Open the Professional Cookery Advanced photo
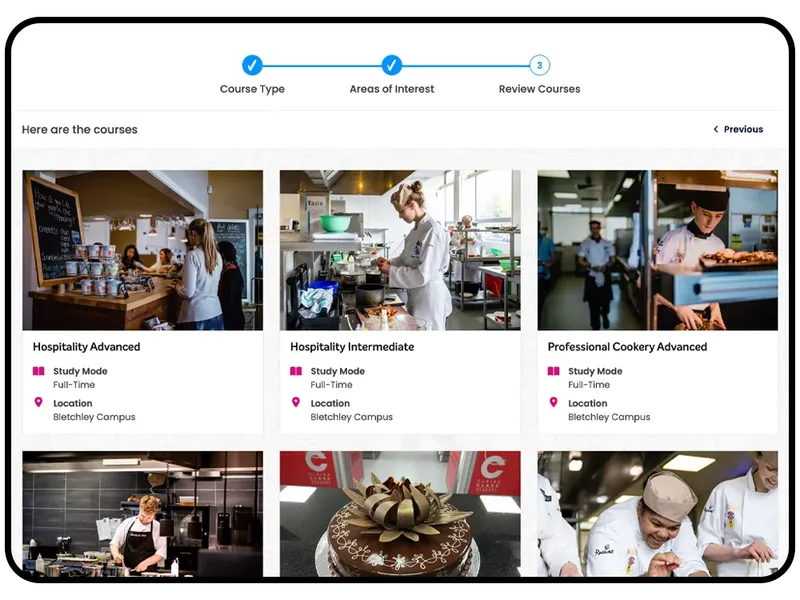This screenshot has width=800, height=600. click(x=657, y=250)
